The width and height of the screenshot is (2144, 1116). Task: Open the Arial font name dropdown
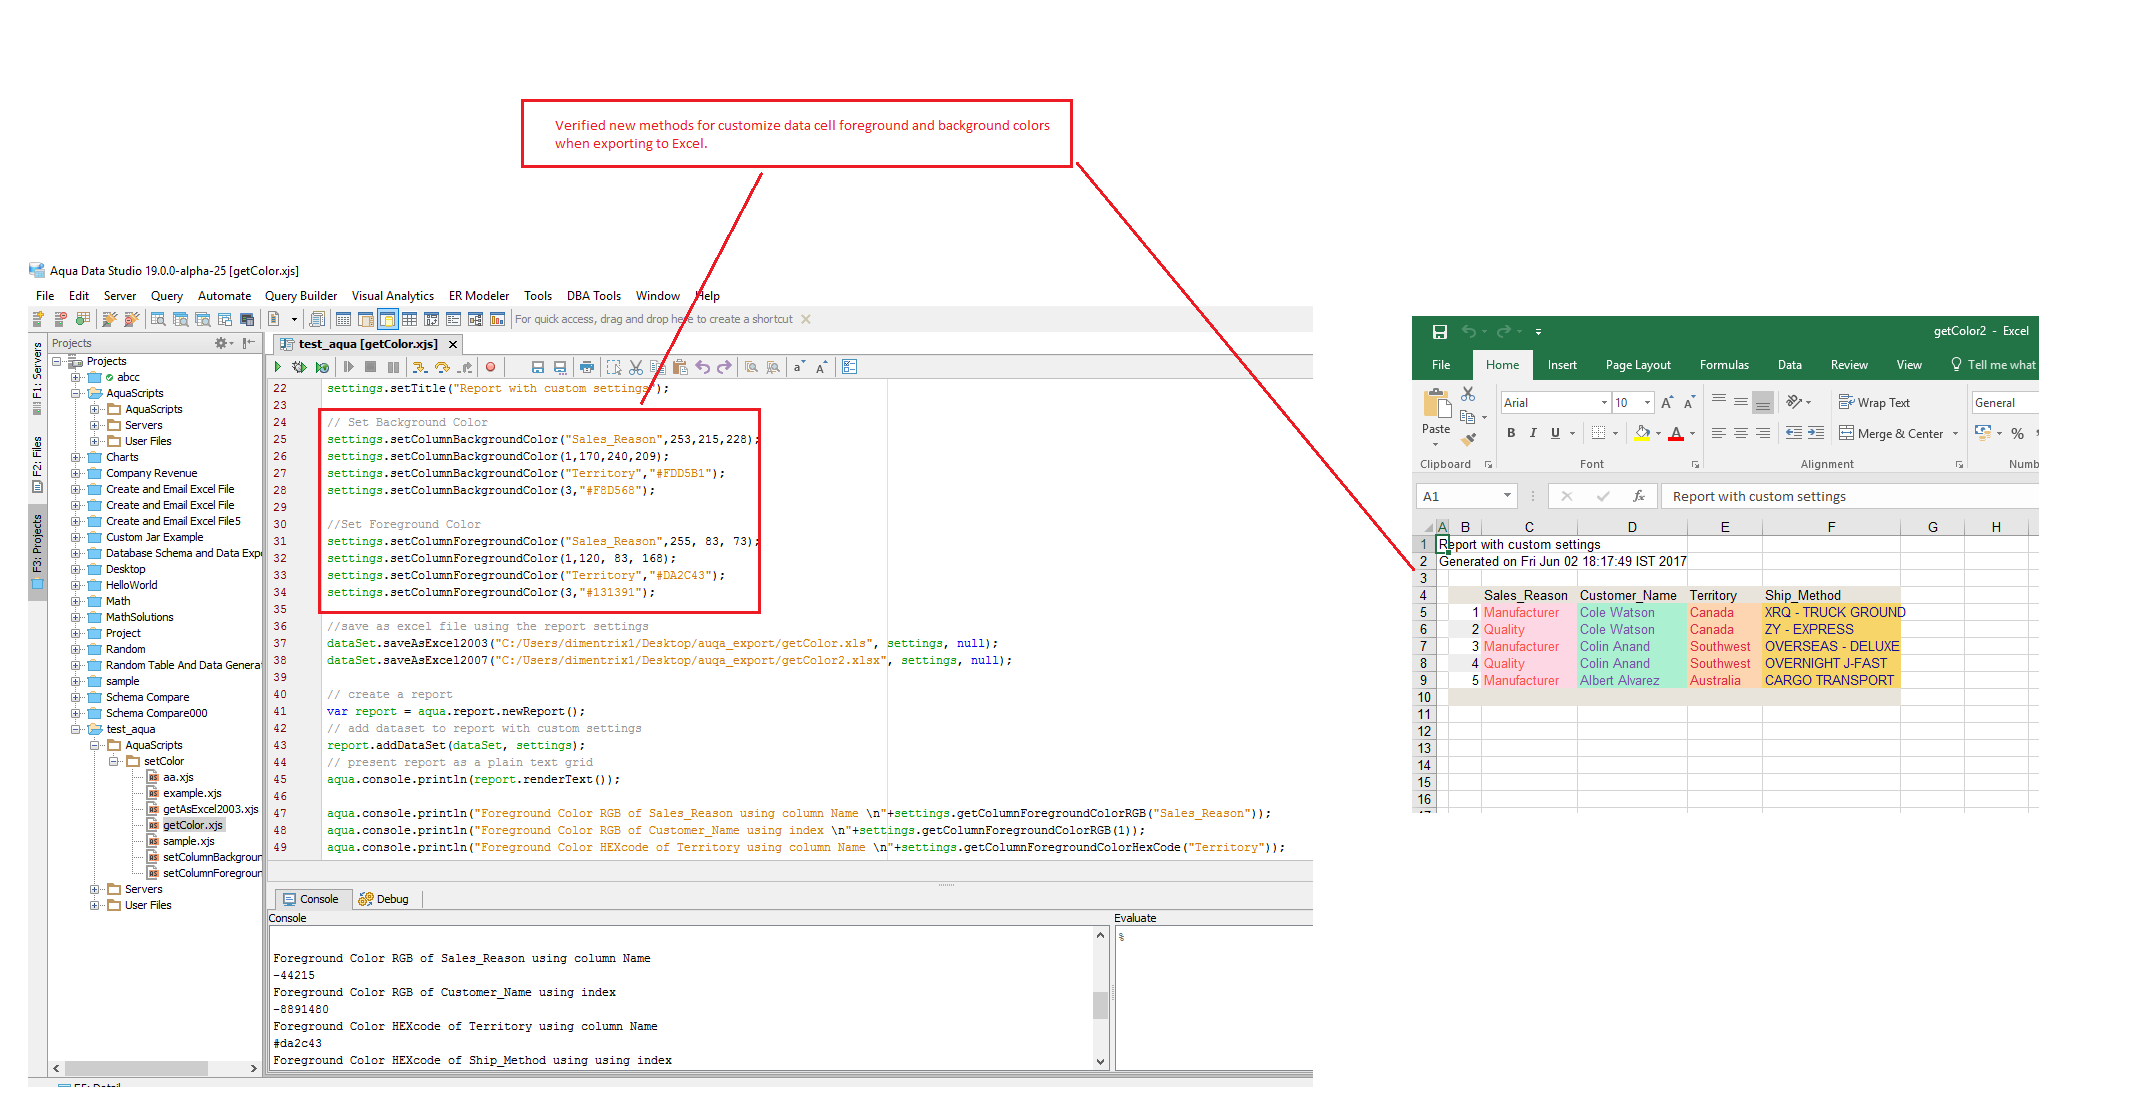pyautogui.click(x=1604, y=402)
